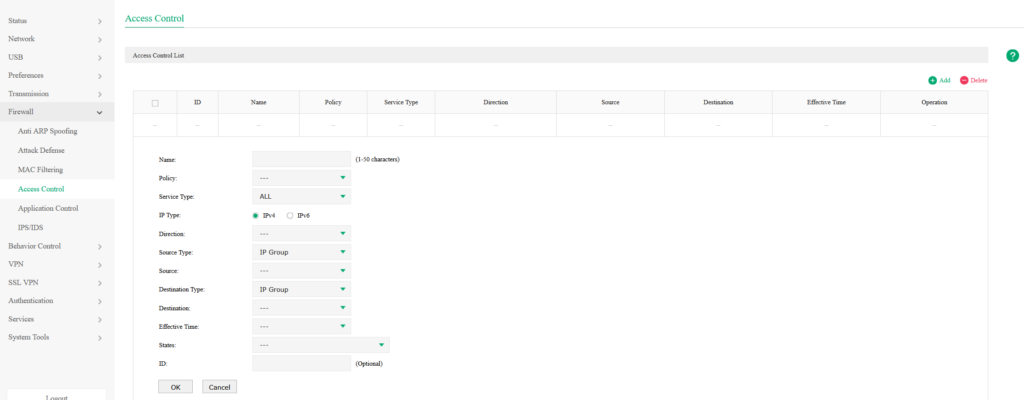1024x400 pixels.
Task: Click the Cancel button
Action: [219, 387]
